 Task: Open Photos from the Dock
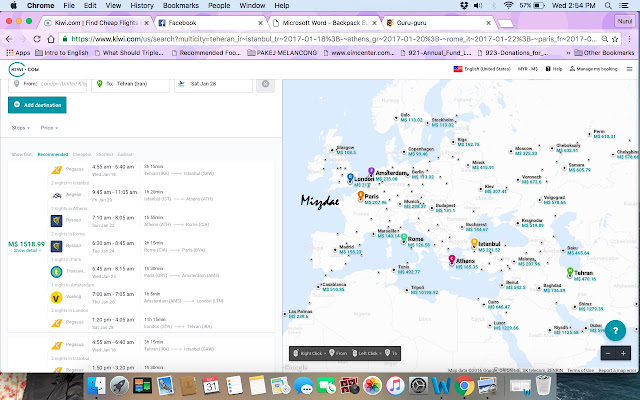point(372,385)
